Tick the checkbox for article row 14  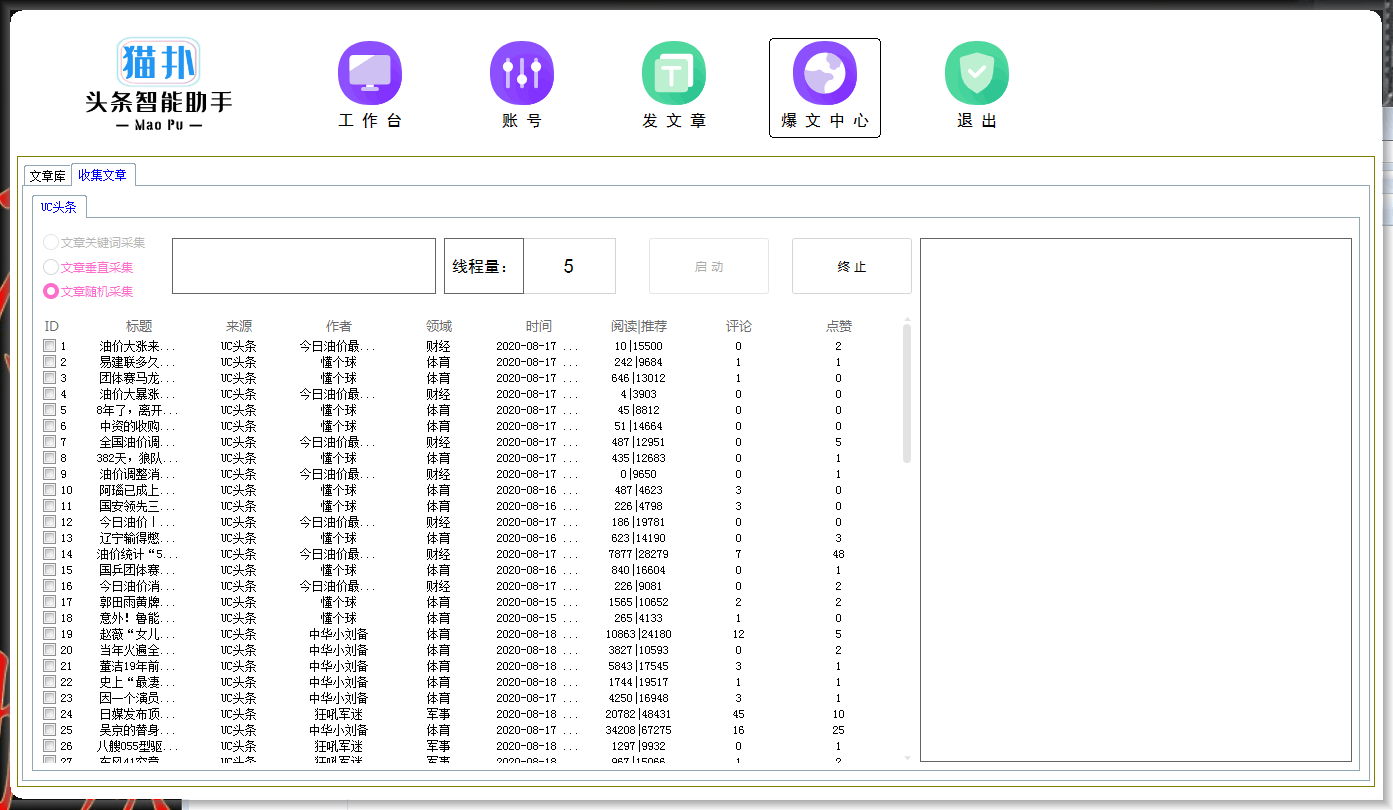50,554
